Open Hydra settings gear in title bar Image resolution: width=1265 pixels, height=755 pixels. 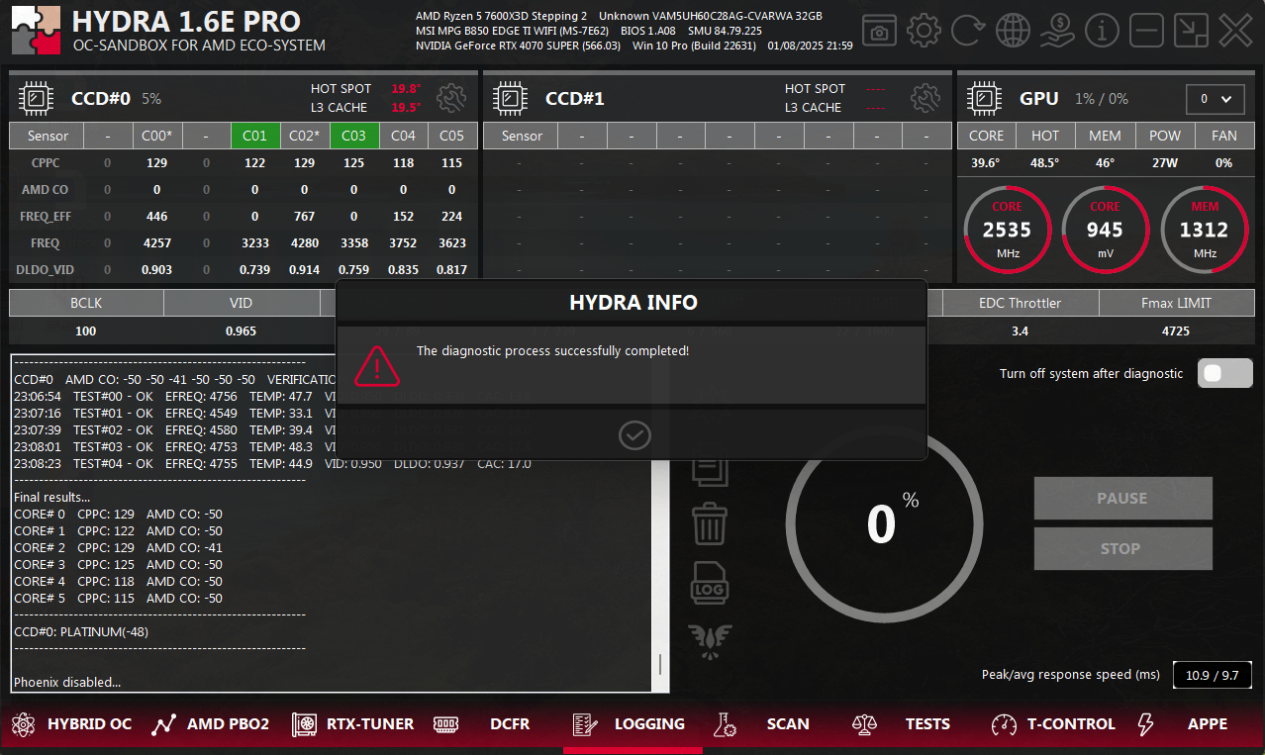[923, 31]
